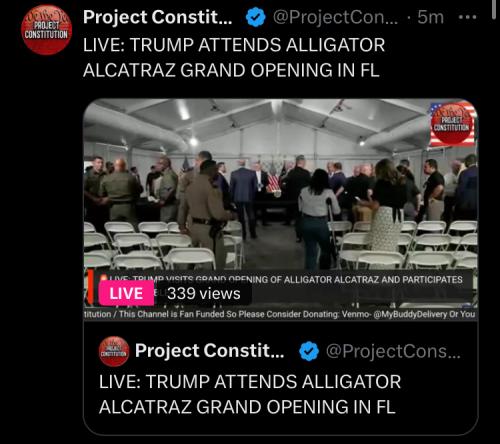500x444 pixels.
Task: Click the pink LIVE badge
Action: coord(126,293)
